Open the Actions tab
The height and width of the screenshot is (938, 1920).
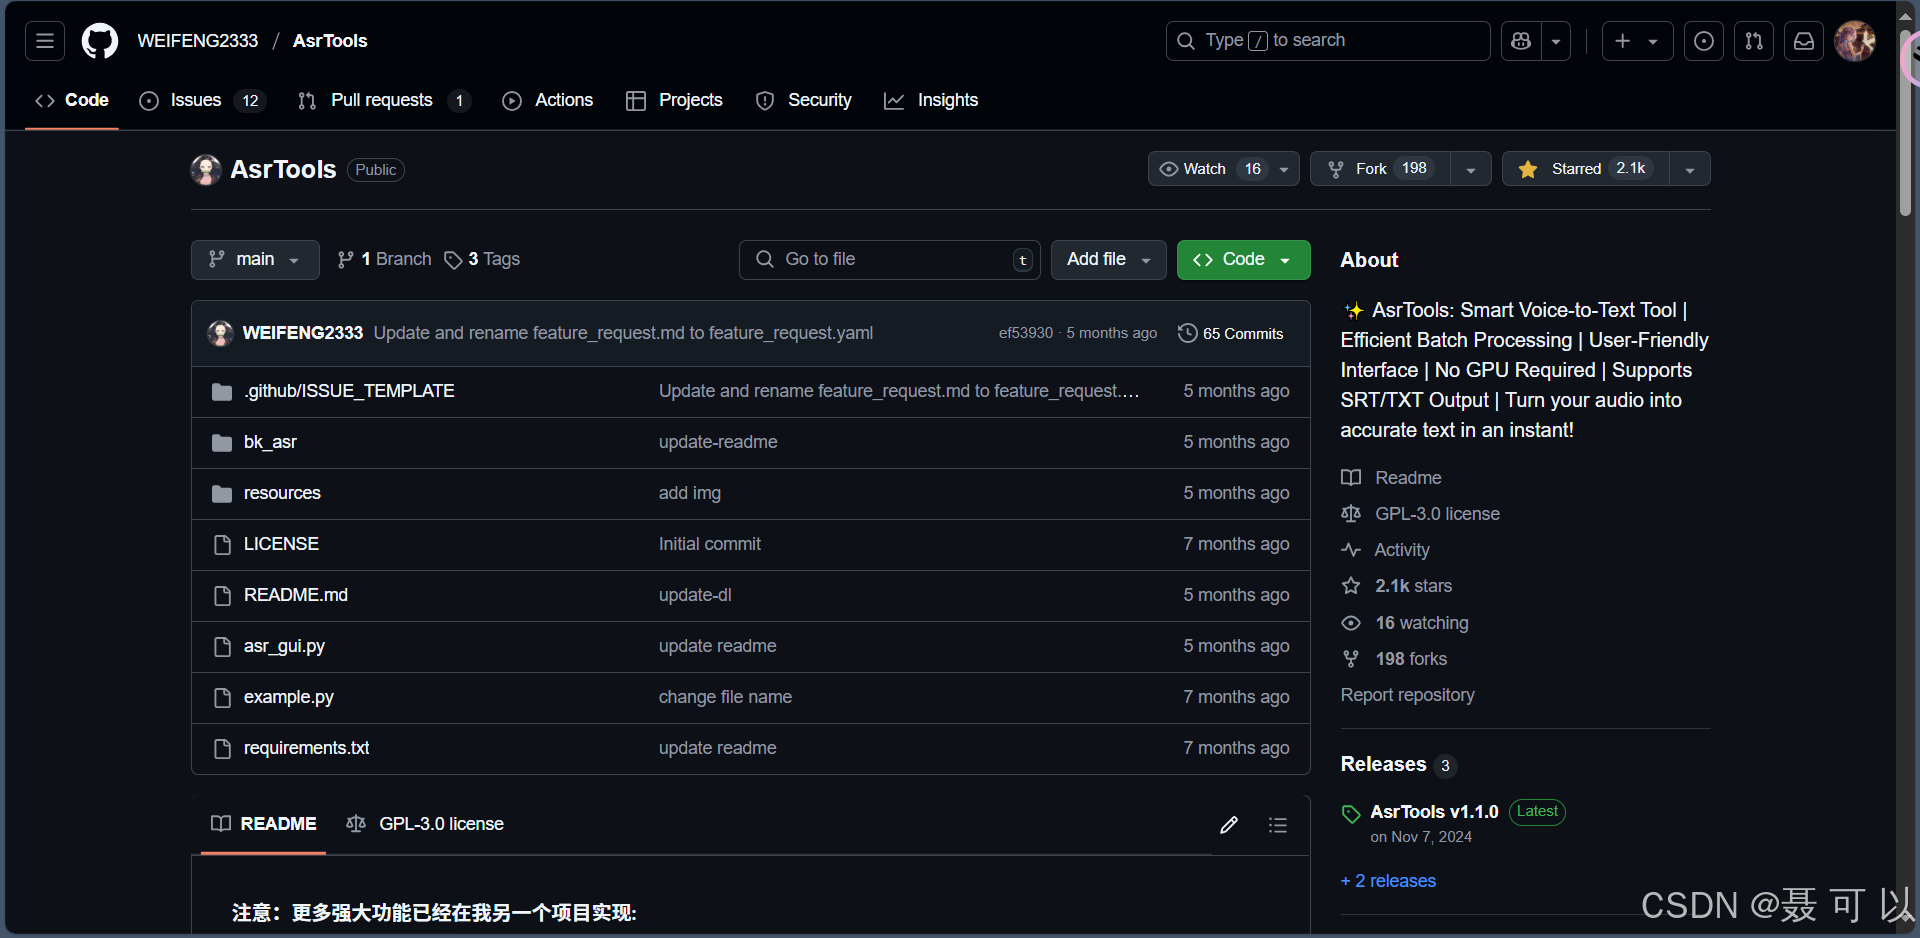pos(548,100)
